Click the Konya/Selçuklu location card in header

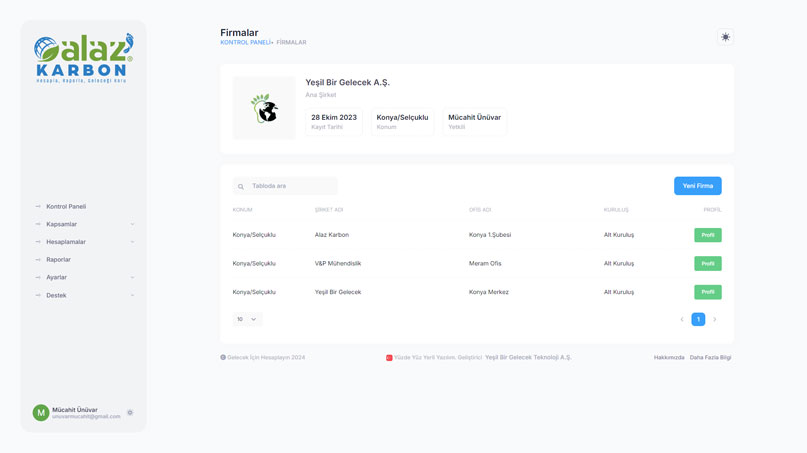pos(402,121)
